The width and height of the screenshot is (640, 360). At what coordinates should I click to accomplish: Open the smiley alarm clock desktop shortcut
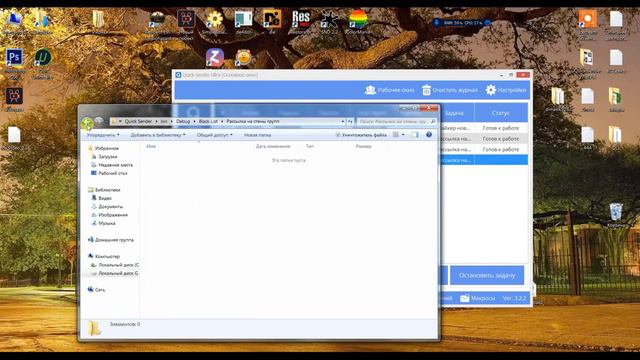[243, 58]
